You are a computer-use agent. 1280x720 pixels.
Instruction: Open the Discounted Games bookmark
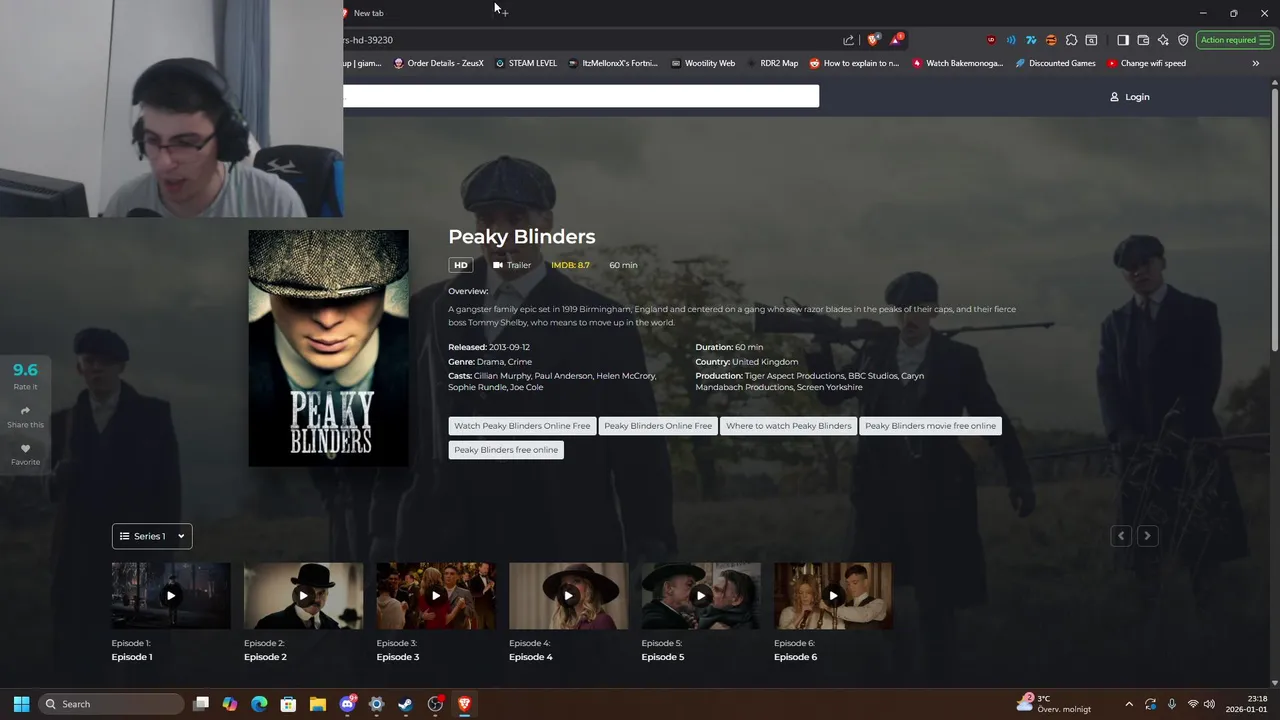click(1055, 63)
